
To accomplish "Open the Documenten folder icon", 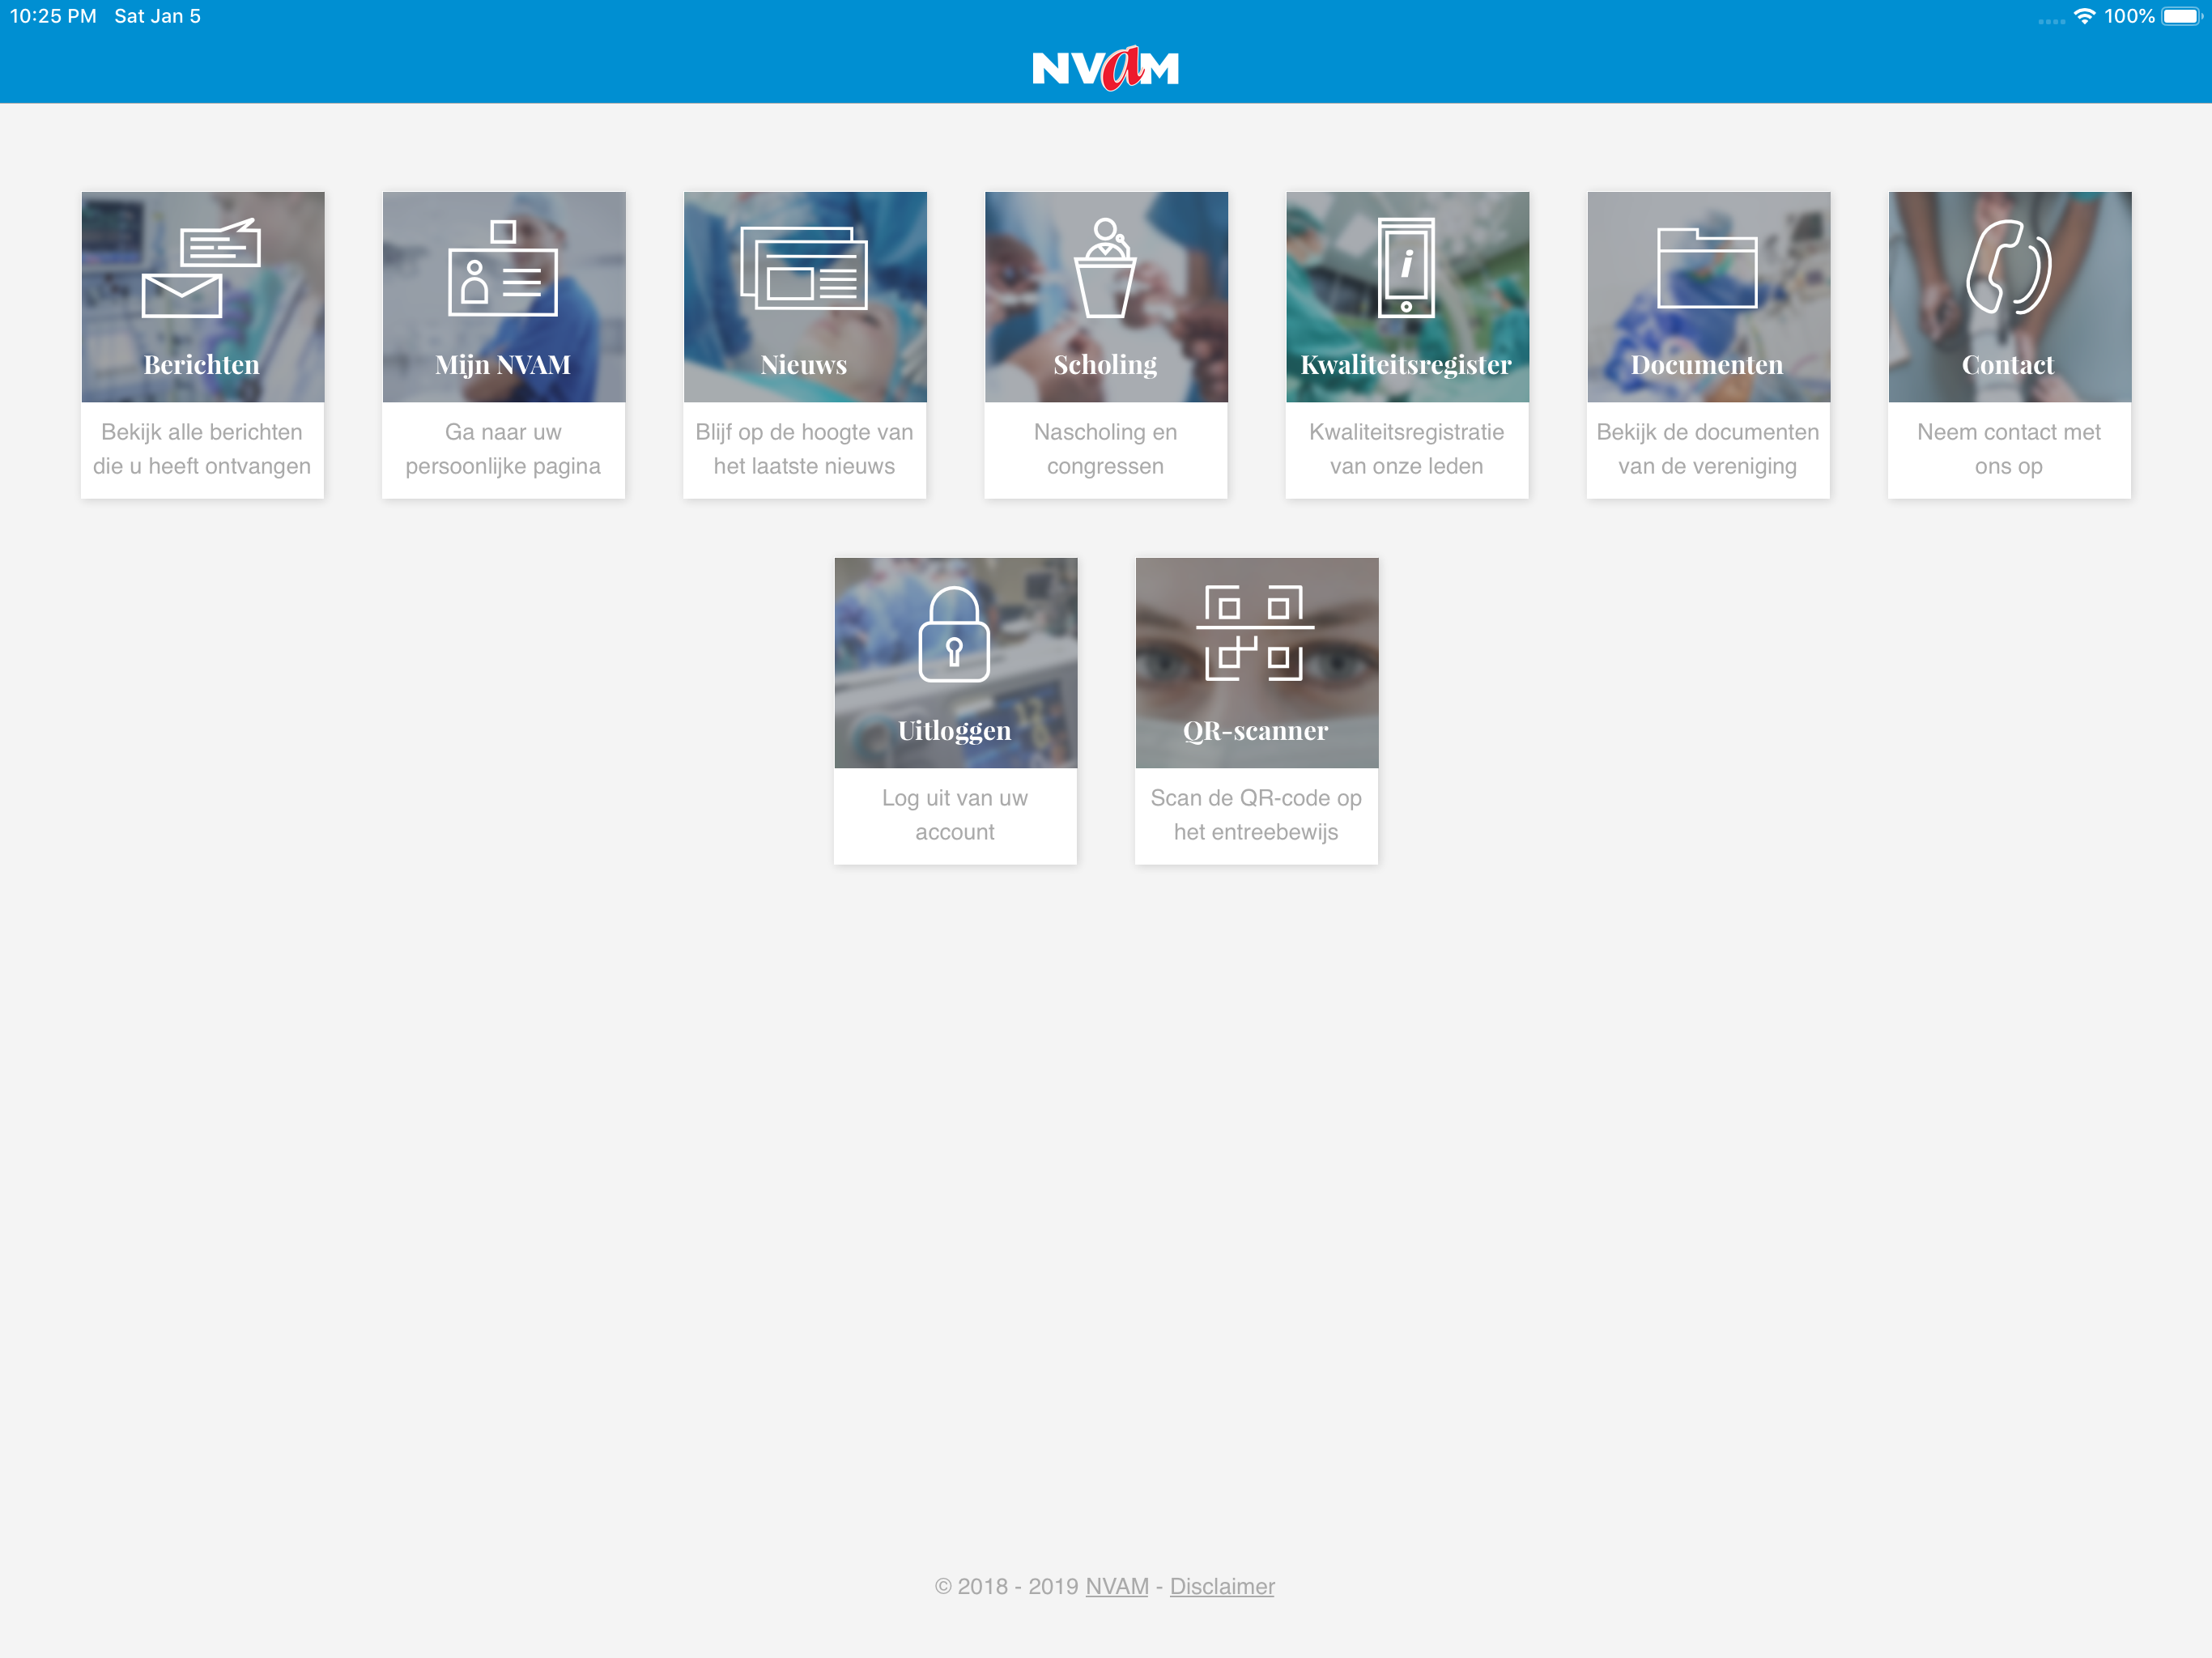I will [x=1707, y=268].
